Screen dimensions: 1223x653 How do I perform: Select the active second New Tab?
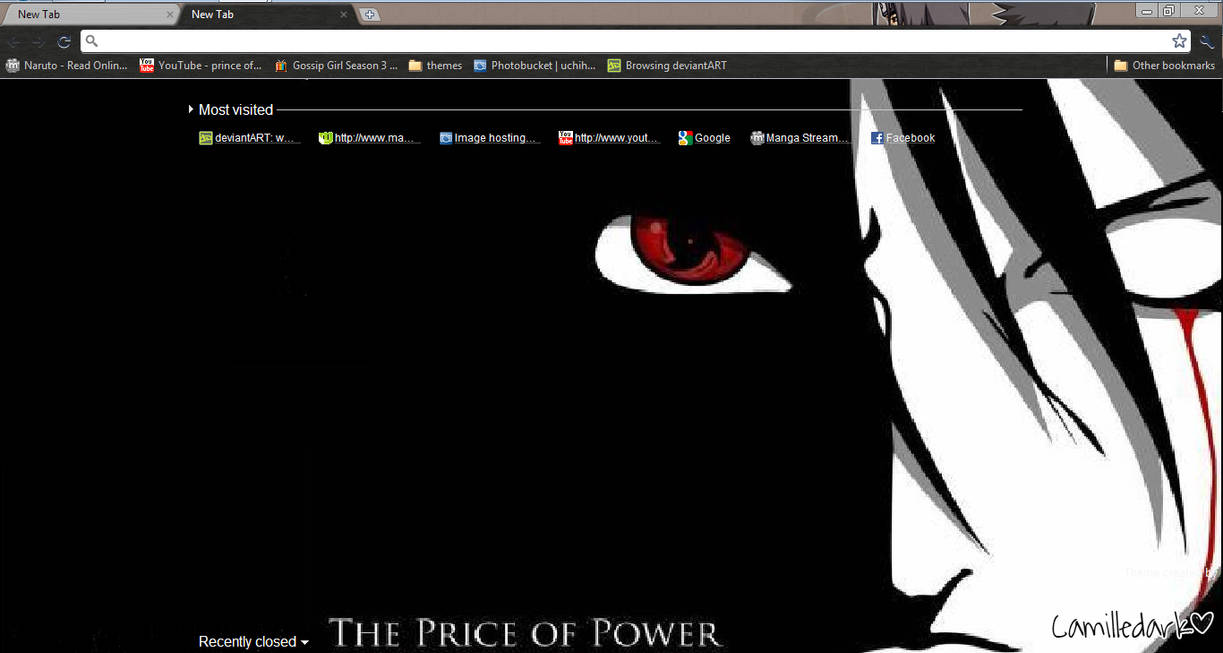point(266,15)
